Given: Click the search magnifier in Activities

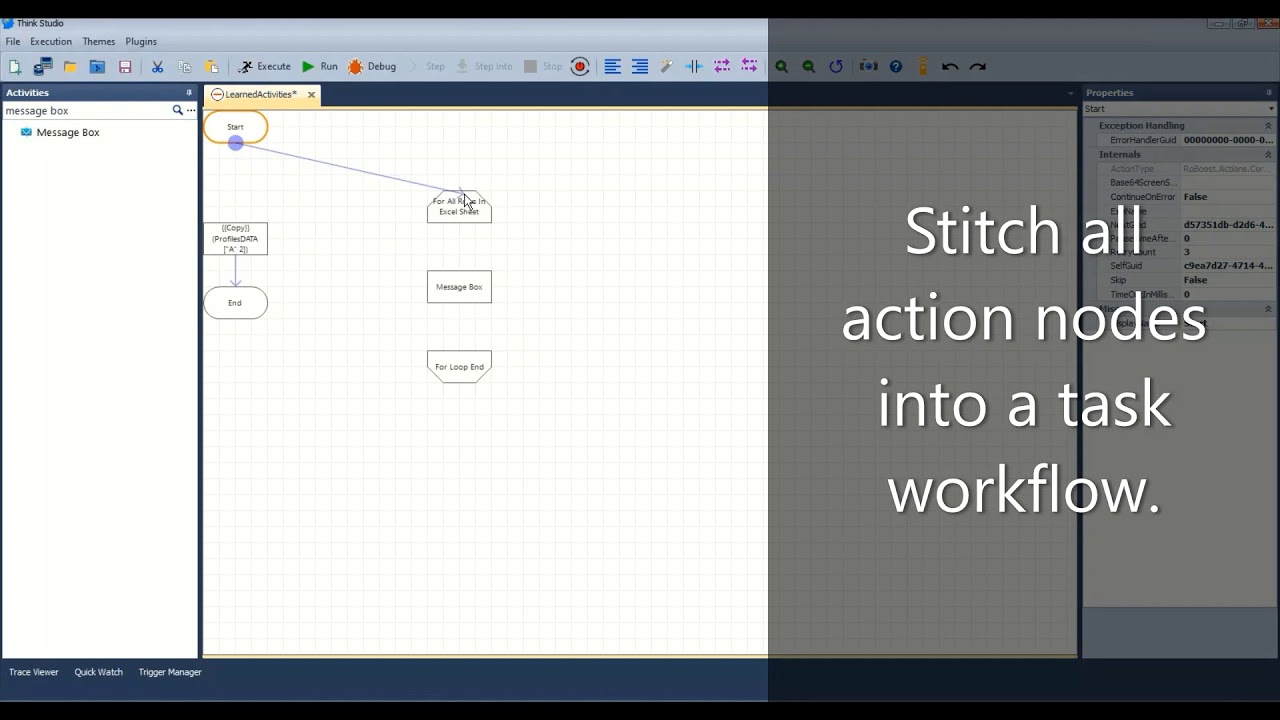Looking at the screenshot, I should click(178, 111).
